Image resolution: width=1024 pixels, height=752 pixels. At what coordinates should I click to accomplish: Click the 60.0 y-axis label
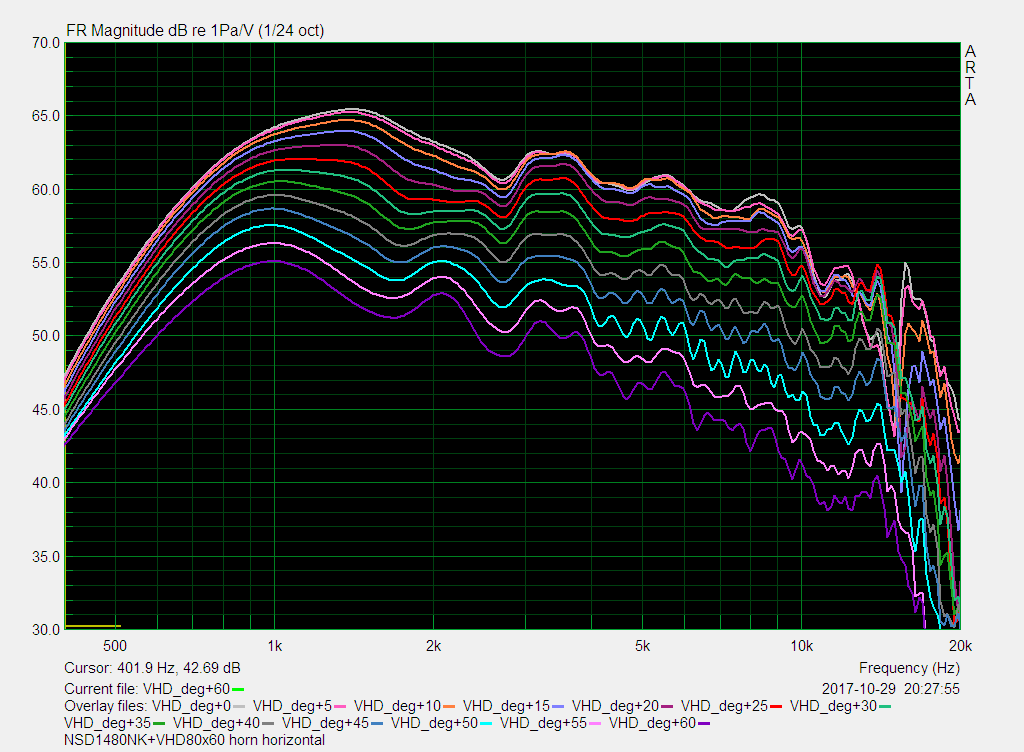coord(46,190)
